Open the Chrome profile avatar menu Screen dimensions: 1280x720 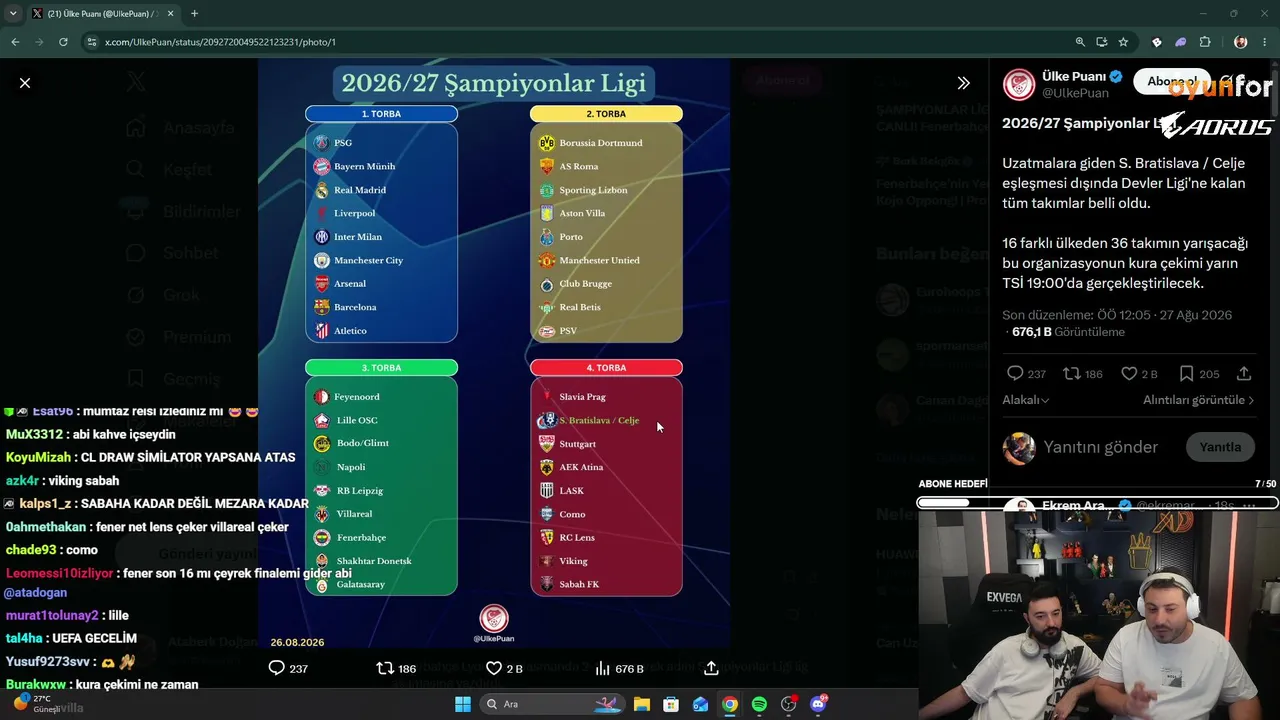pos(1241,42)
